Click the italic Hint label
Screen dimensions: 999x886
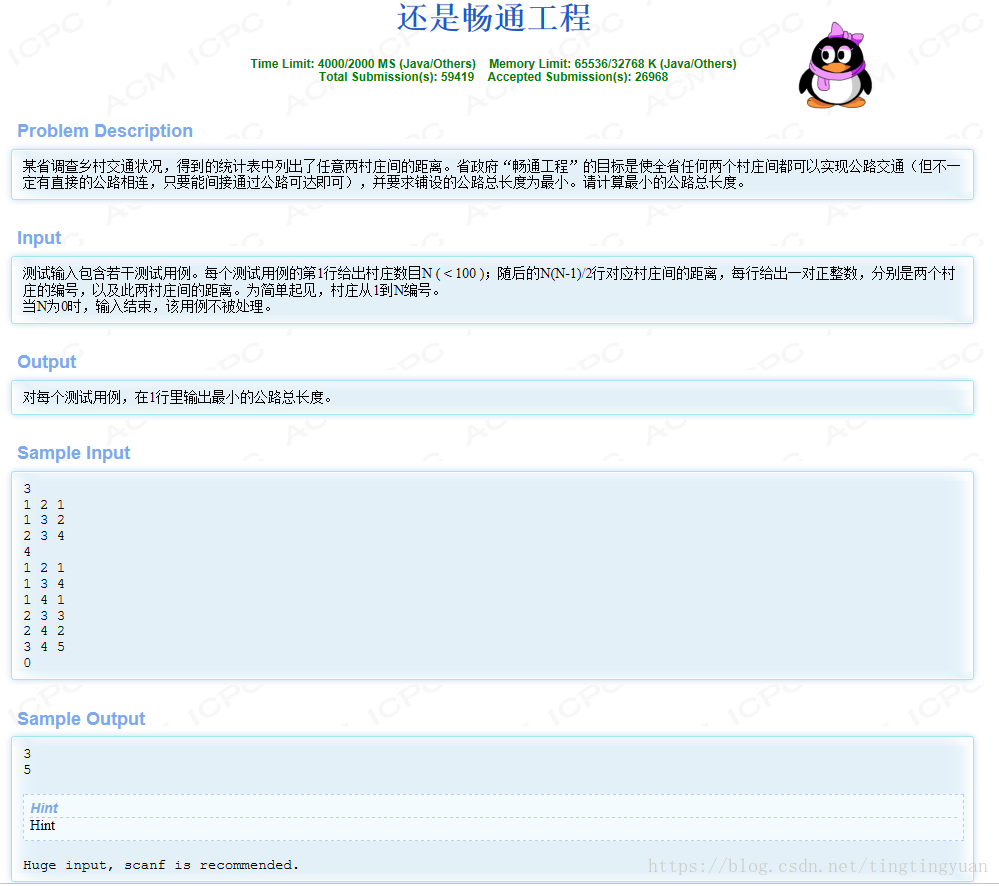[44, 808]
